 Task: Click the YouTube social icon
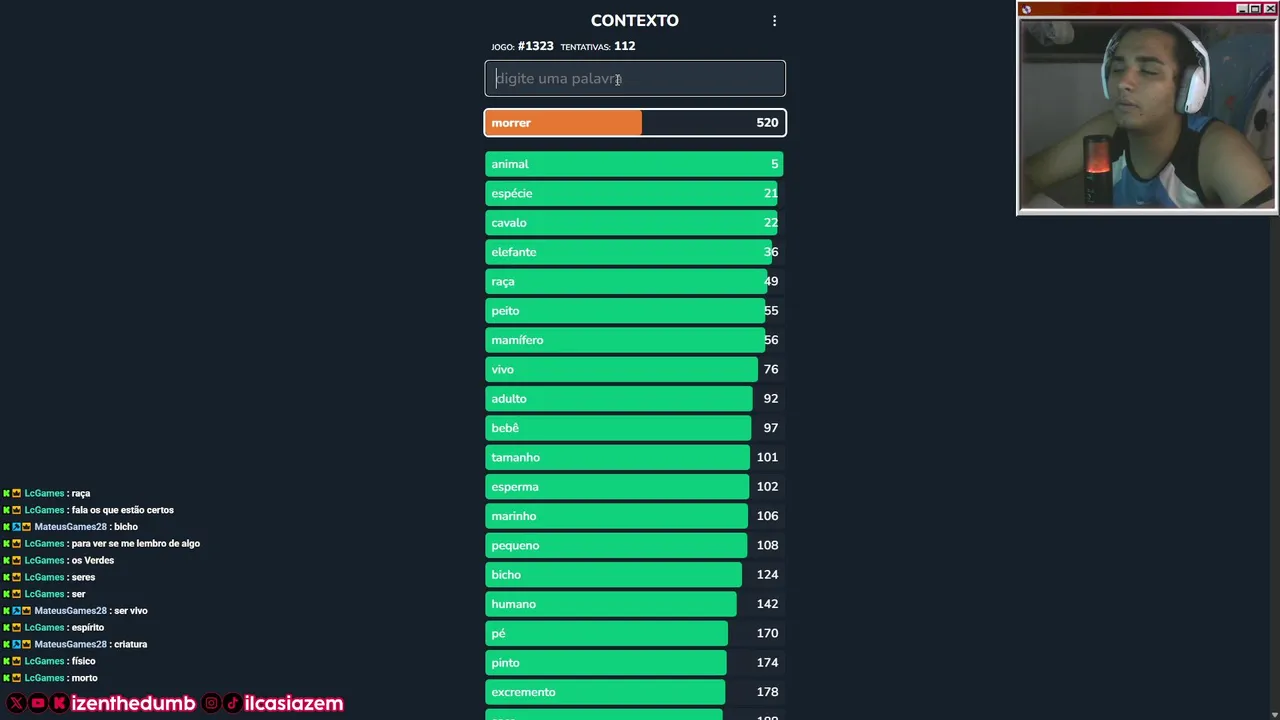click(x=38, y=703)
